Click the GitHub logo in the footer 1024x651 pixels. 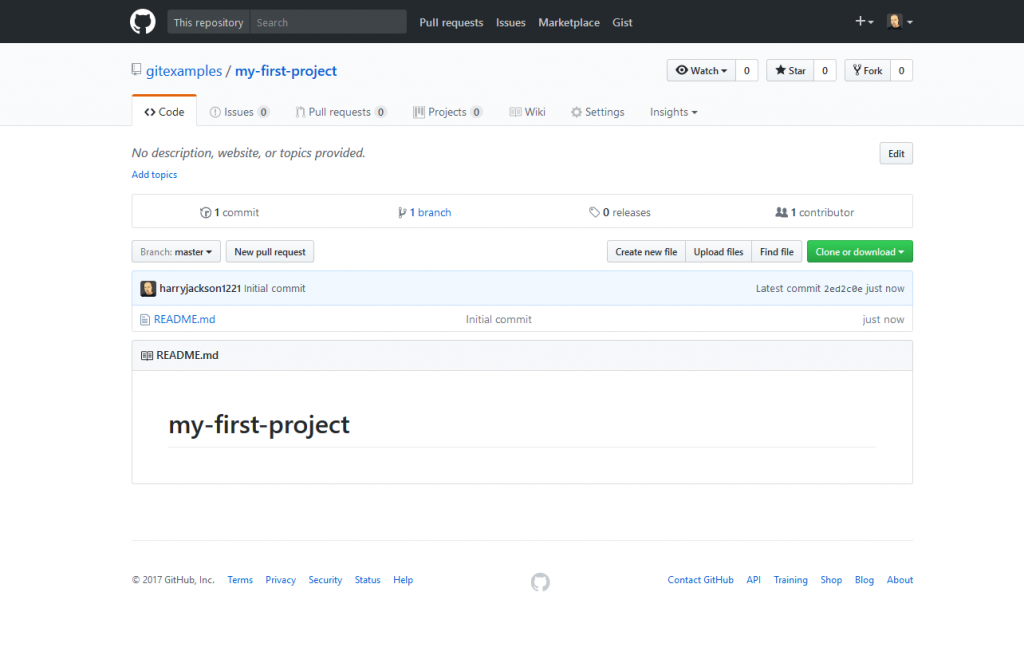click(x=540, y=581)
